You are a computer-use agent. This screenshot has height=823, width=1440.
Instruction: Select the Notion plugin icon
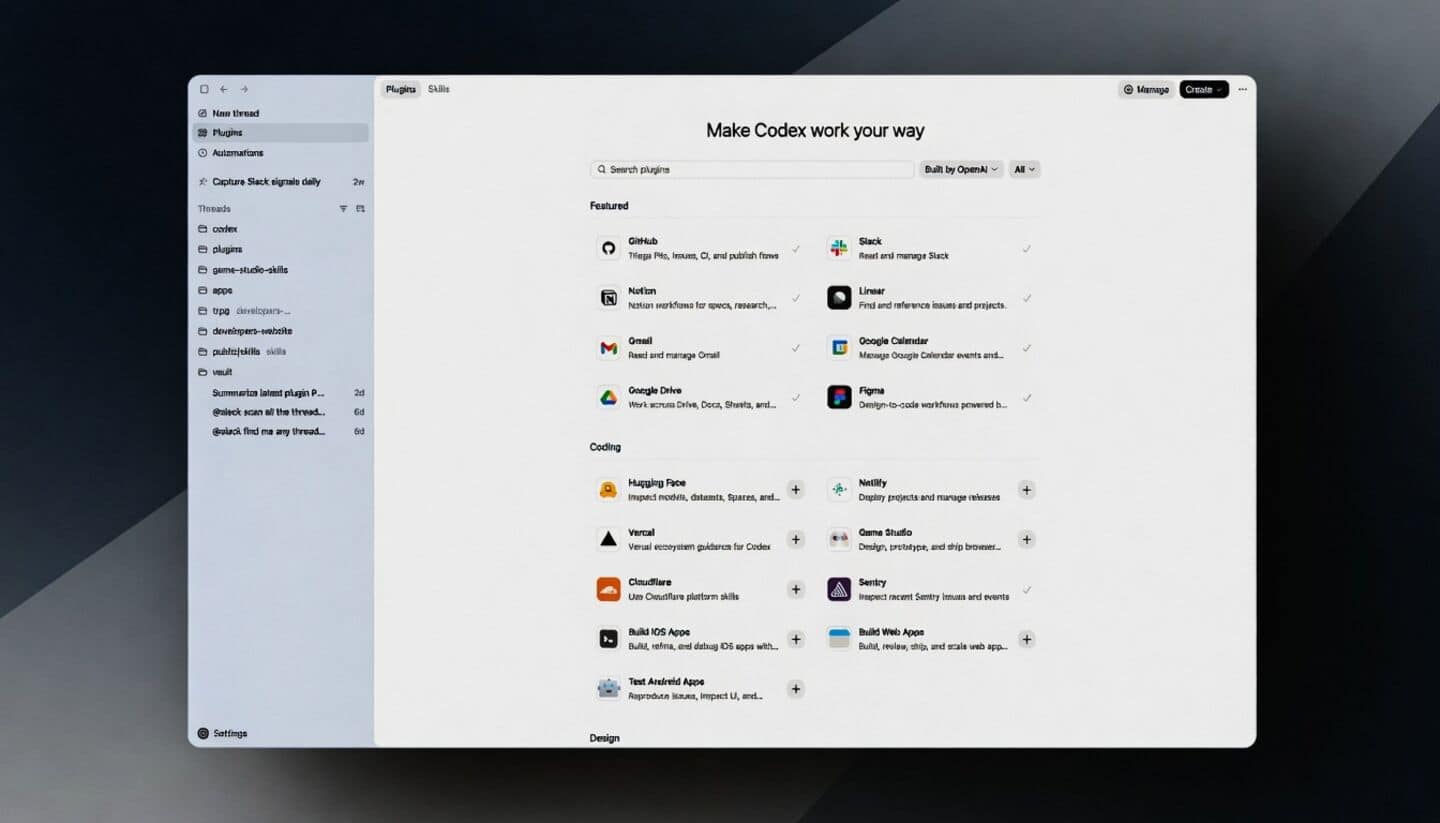(608, 298)
